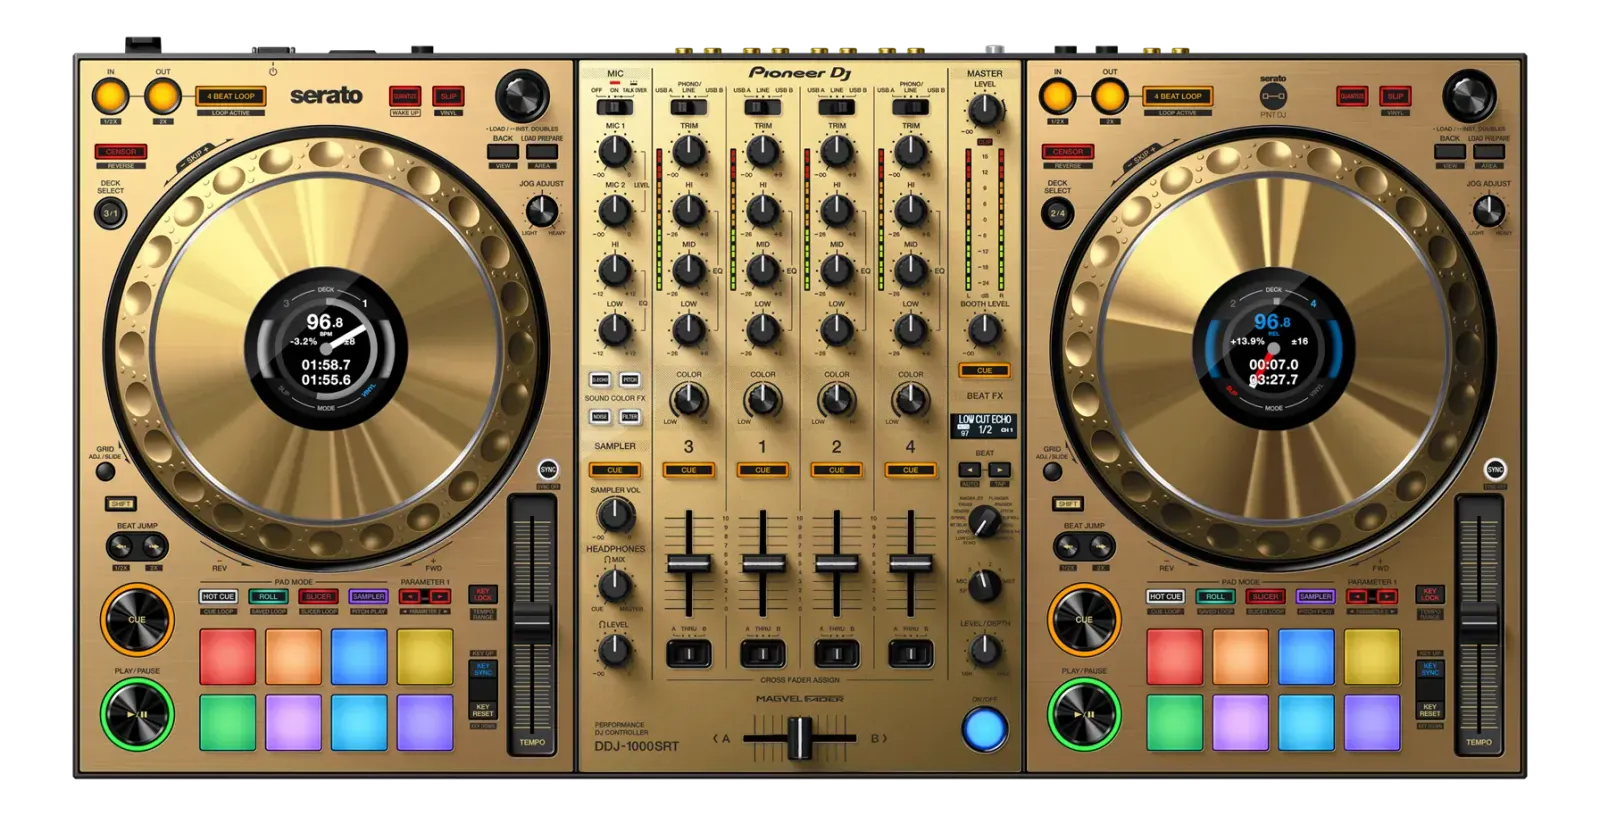Click the left deck TEMPO slider handle
The image size is (1600, 832).
[x=532, y=623]
